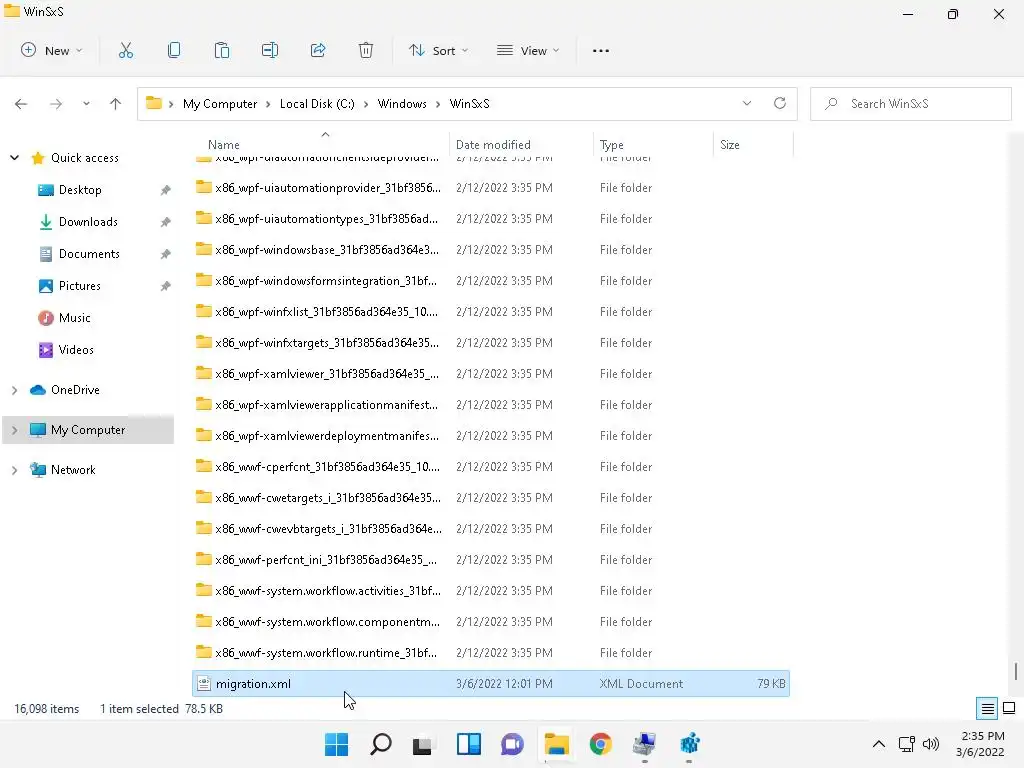Click the vertical scrollbar thumb
Image resolution: width=1024 pixels, height=768 pixels.
1016,671
